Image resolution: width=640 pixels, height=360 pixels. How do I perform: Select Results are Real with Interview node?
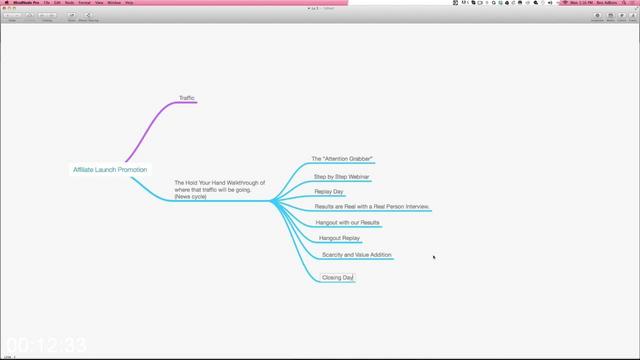pos(372,207)
